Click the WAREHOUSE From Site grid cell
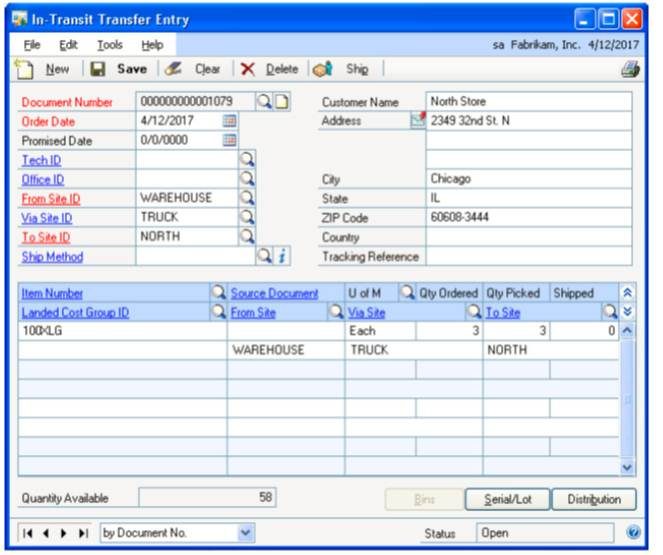The width and height of the screenshot is (663, 555). [286, 350]
